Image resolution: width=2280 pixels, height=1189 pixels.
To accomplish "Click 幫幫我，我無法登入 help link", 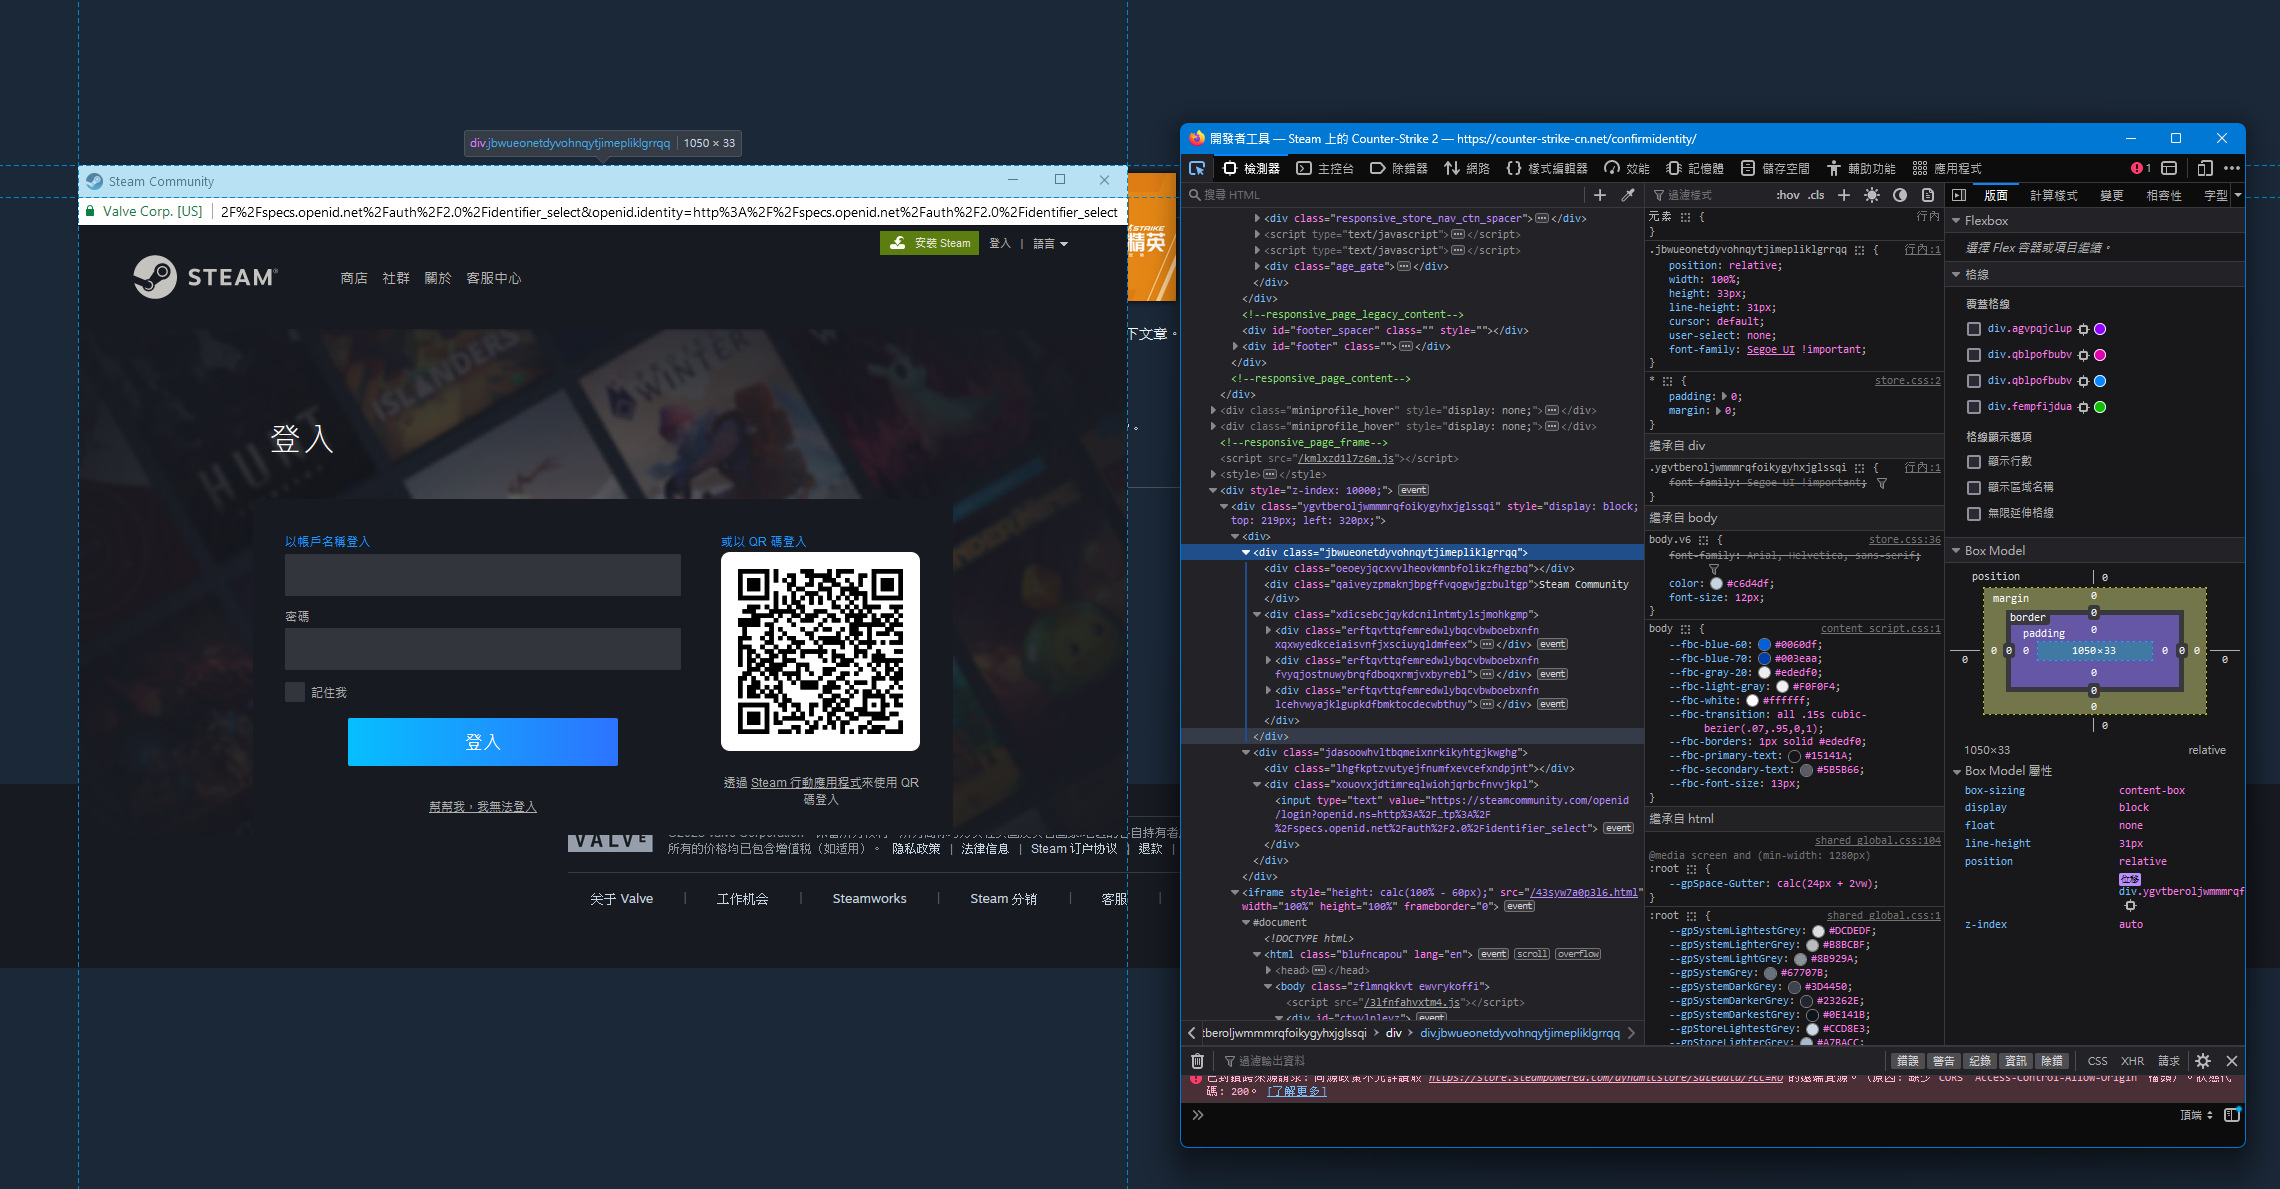I will coord(483,807).
